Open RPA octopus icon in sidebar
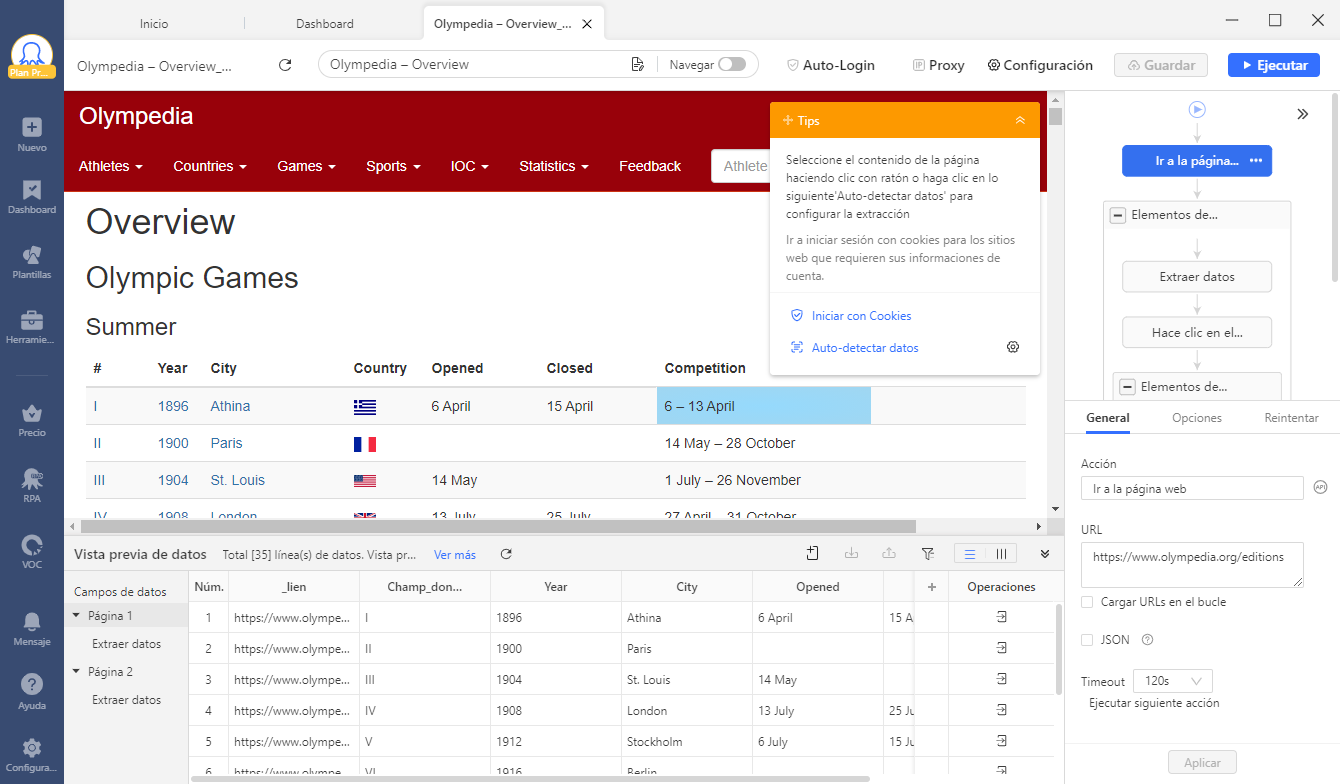Image resolution: width=1340 pixels, height=784 pixels. [32, 478]
